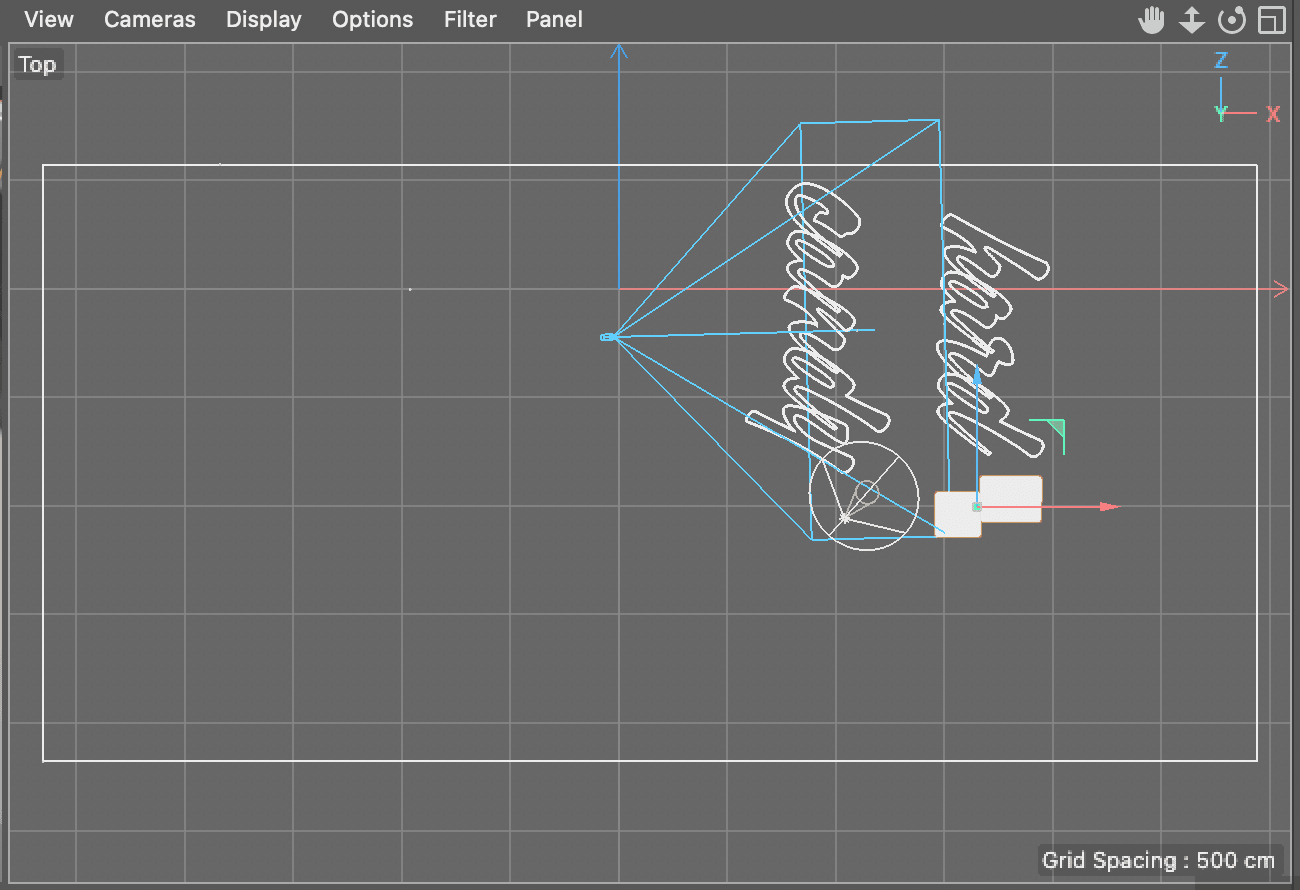
Task: Open the Options menu
Action: coord(372,19)
